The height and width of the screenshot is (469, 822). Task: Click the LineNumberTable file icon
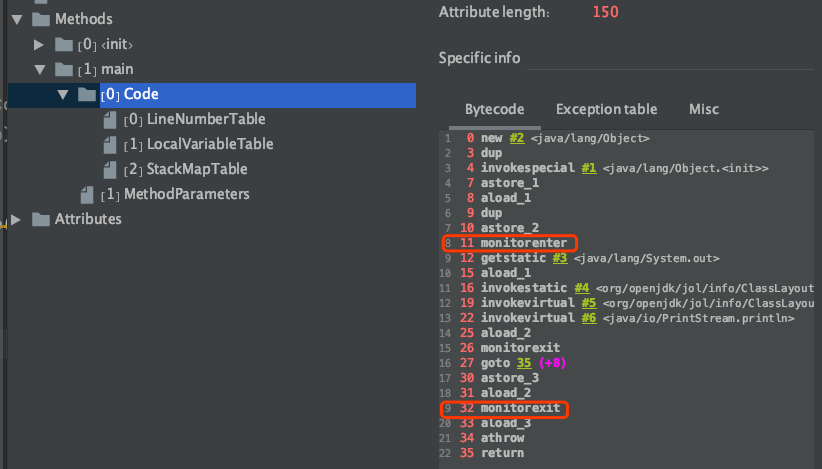(x=109, y=119)
